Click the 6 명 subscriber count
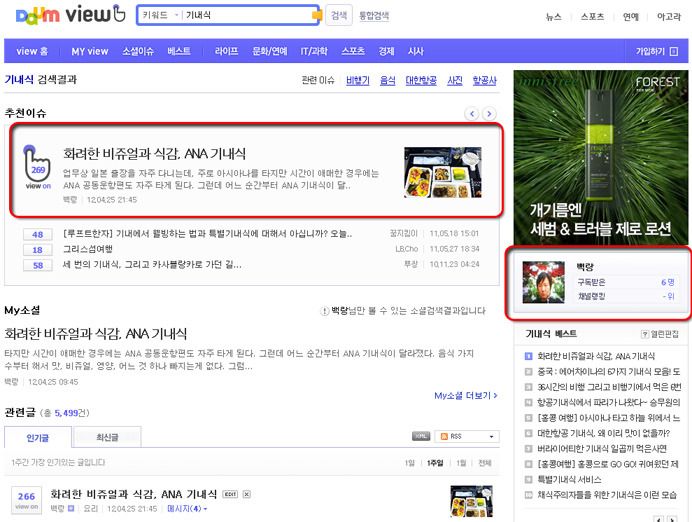The image size is (692, 522). (667, 282)
